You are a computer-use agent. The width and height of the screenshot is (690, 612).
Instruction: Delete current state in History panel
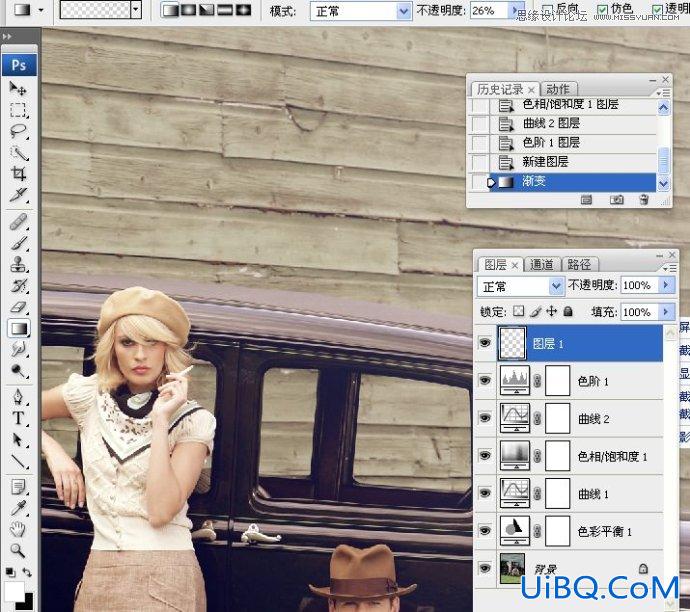[x=644, y=200]
